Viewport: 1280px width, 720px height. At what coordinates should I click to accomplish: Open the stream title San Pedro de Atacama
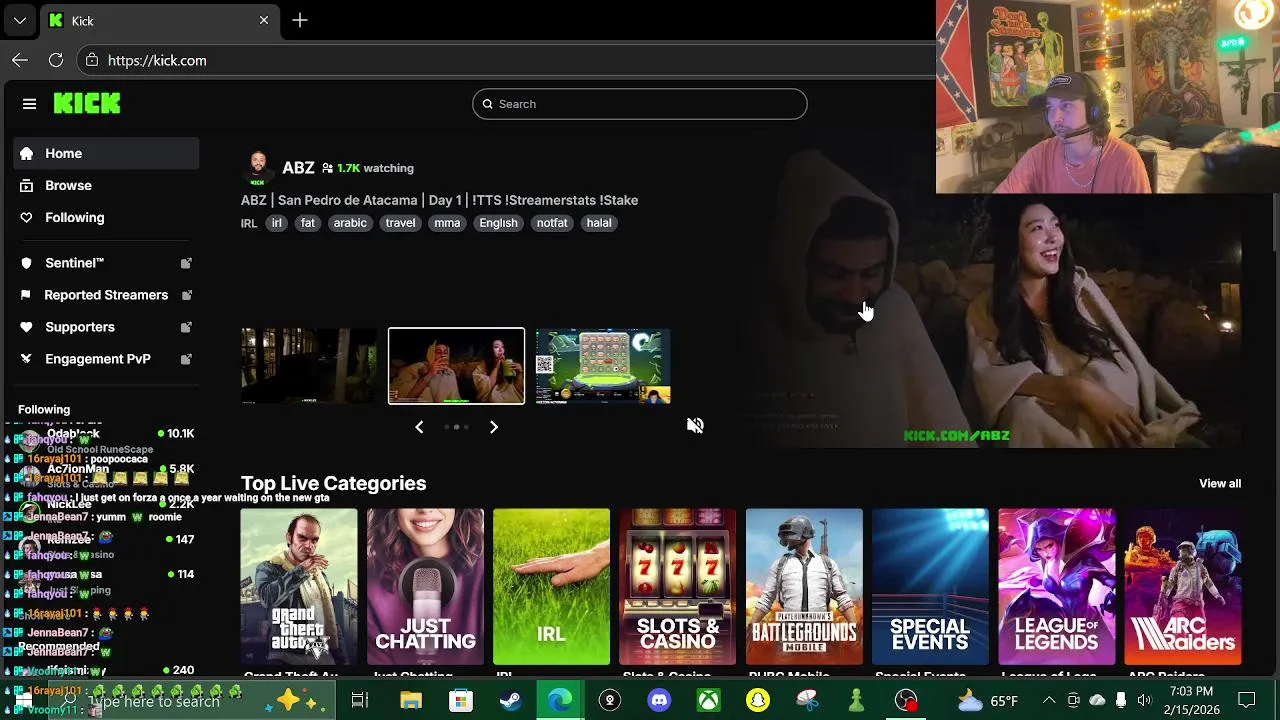[439, 200]
